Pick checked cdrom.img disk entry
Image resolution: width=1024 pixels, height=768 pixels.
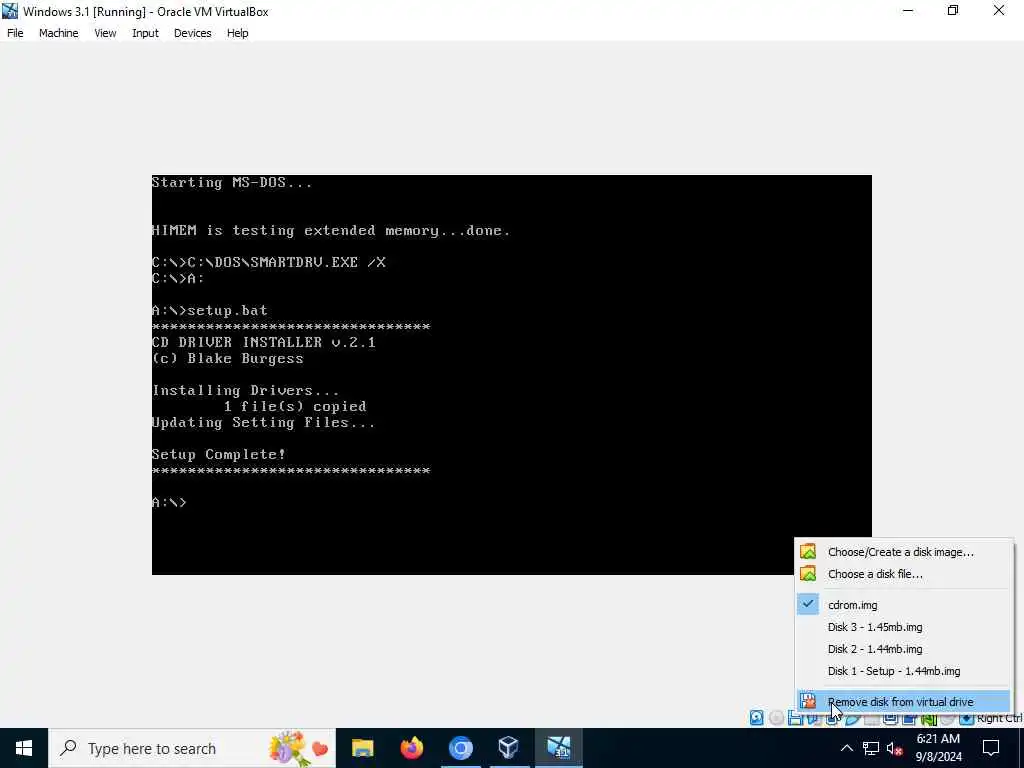[x=904, y=605]
